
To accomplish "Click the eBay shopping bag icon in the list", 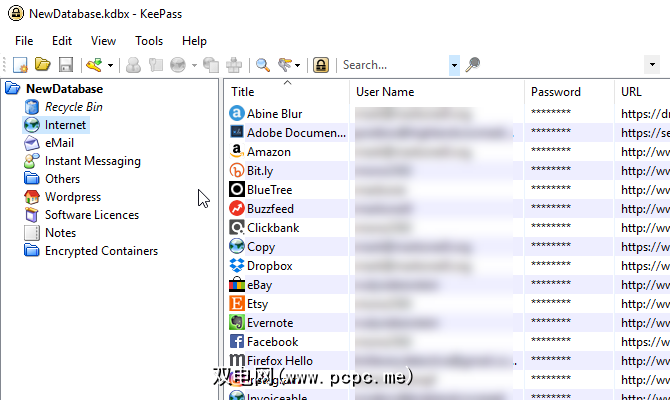I will [237, 284].
